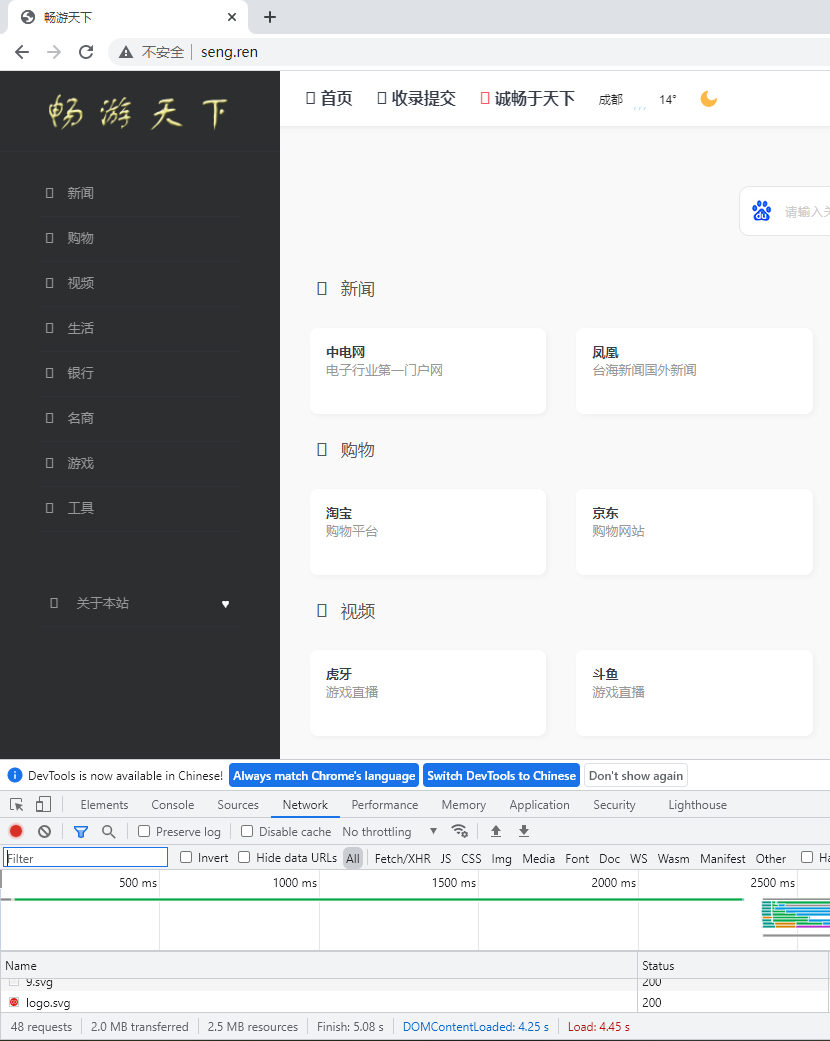Open the network search magnifier icon

108,831
